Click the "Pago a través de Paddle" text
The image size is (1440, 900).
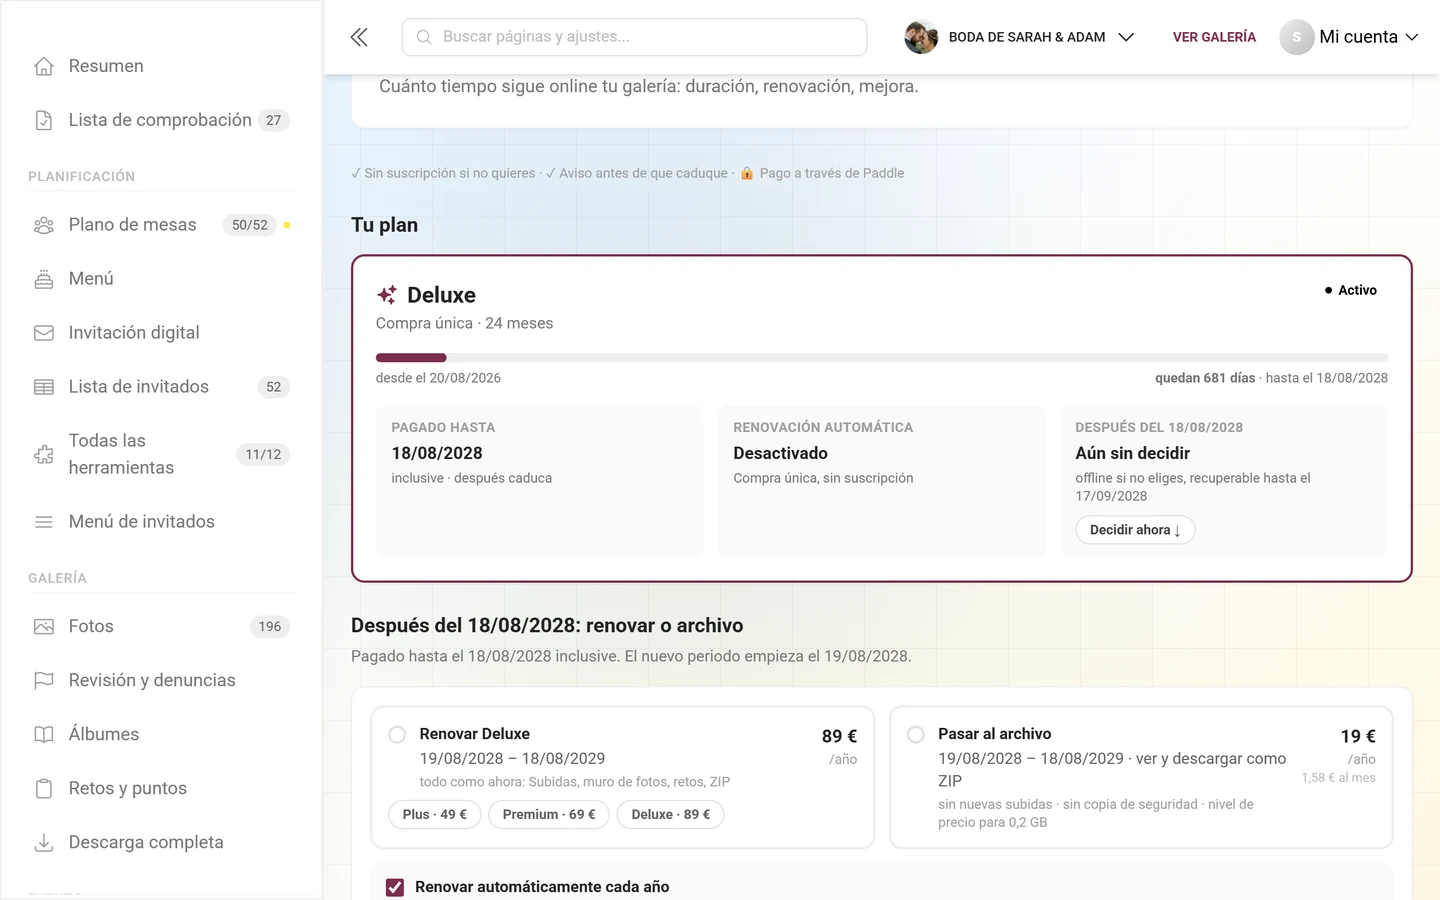pos(832,173)
